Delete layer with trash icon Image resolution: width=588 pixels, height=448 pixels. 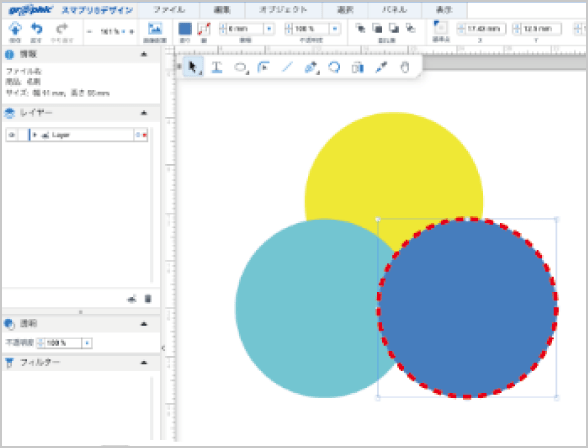148,299
